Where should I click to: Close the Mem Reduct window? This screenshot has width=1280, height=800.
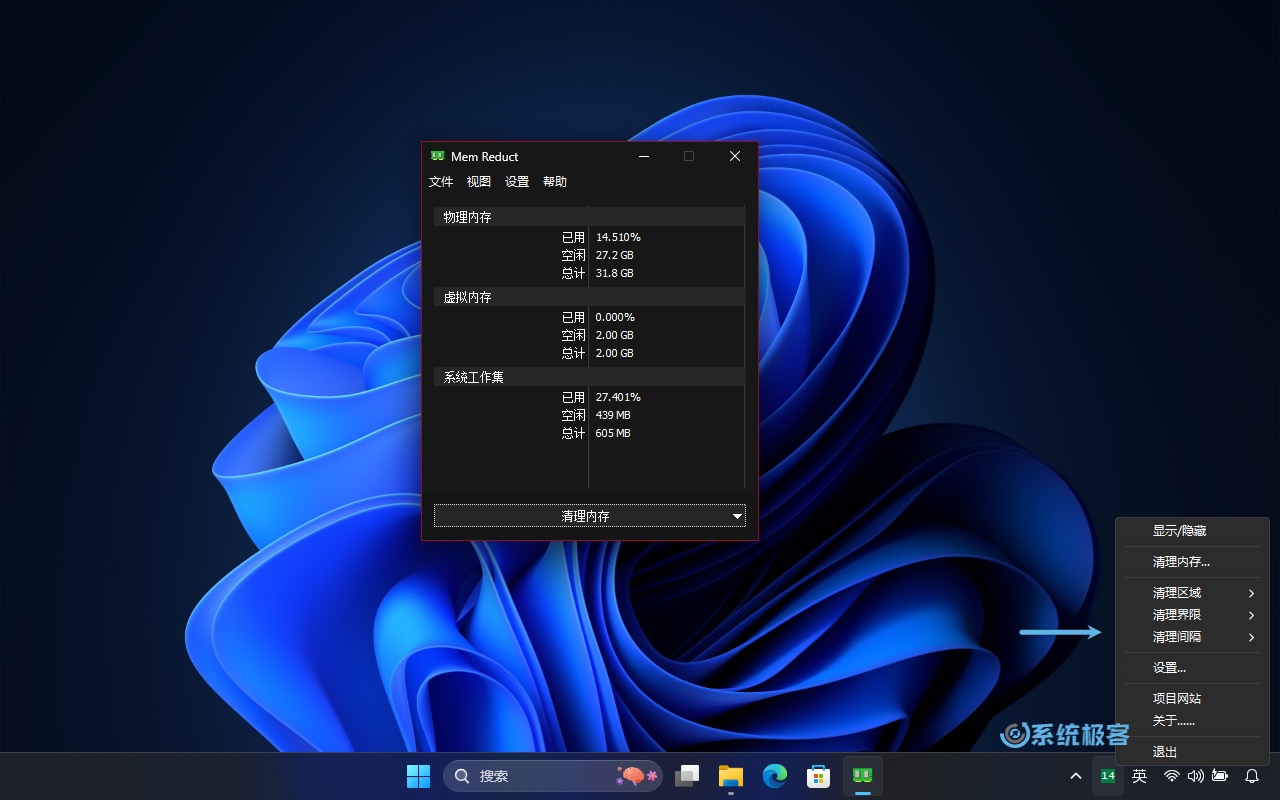point(735,156)
